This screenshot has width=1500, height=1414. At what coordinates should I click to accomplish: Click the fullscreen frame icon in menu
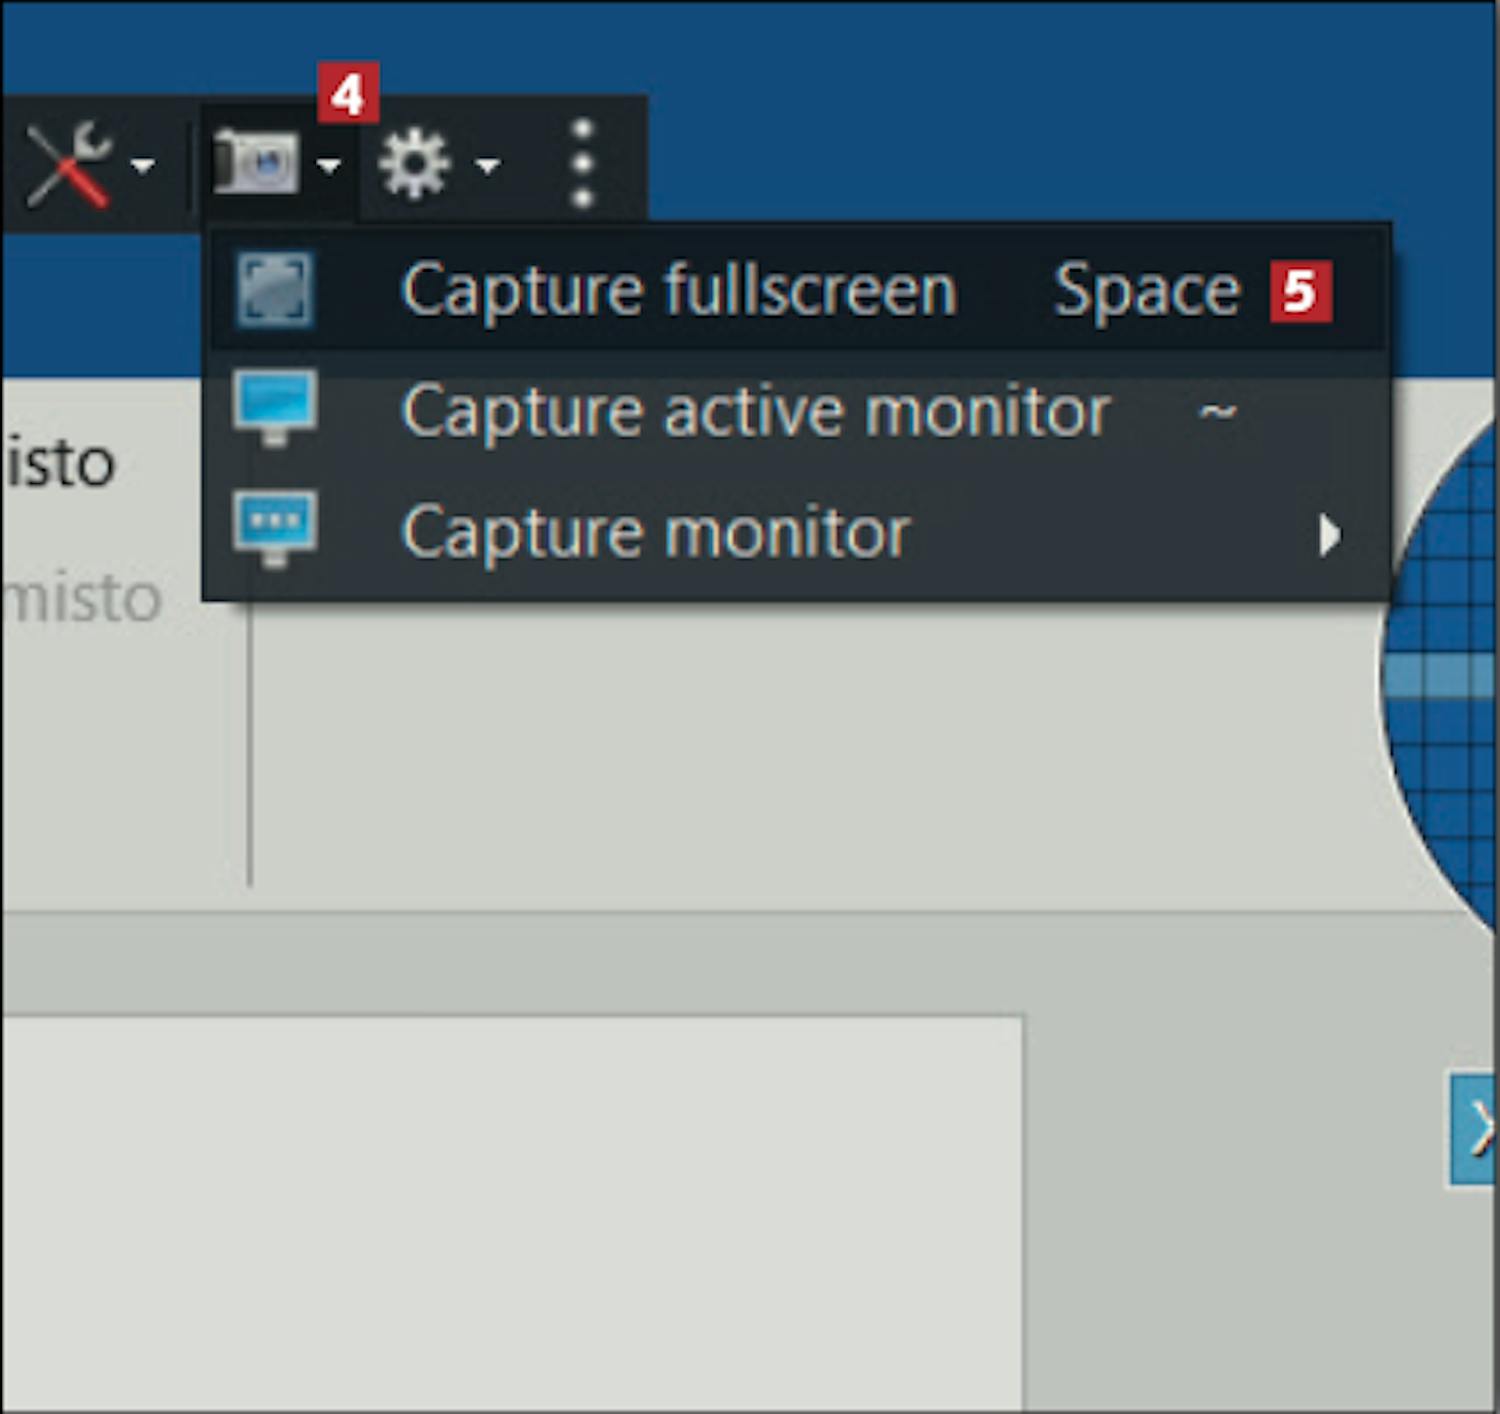(274, 290)
